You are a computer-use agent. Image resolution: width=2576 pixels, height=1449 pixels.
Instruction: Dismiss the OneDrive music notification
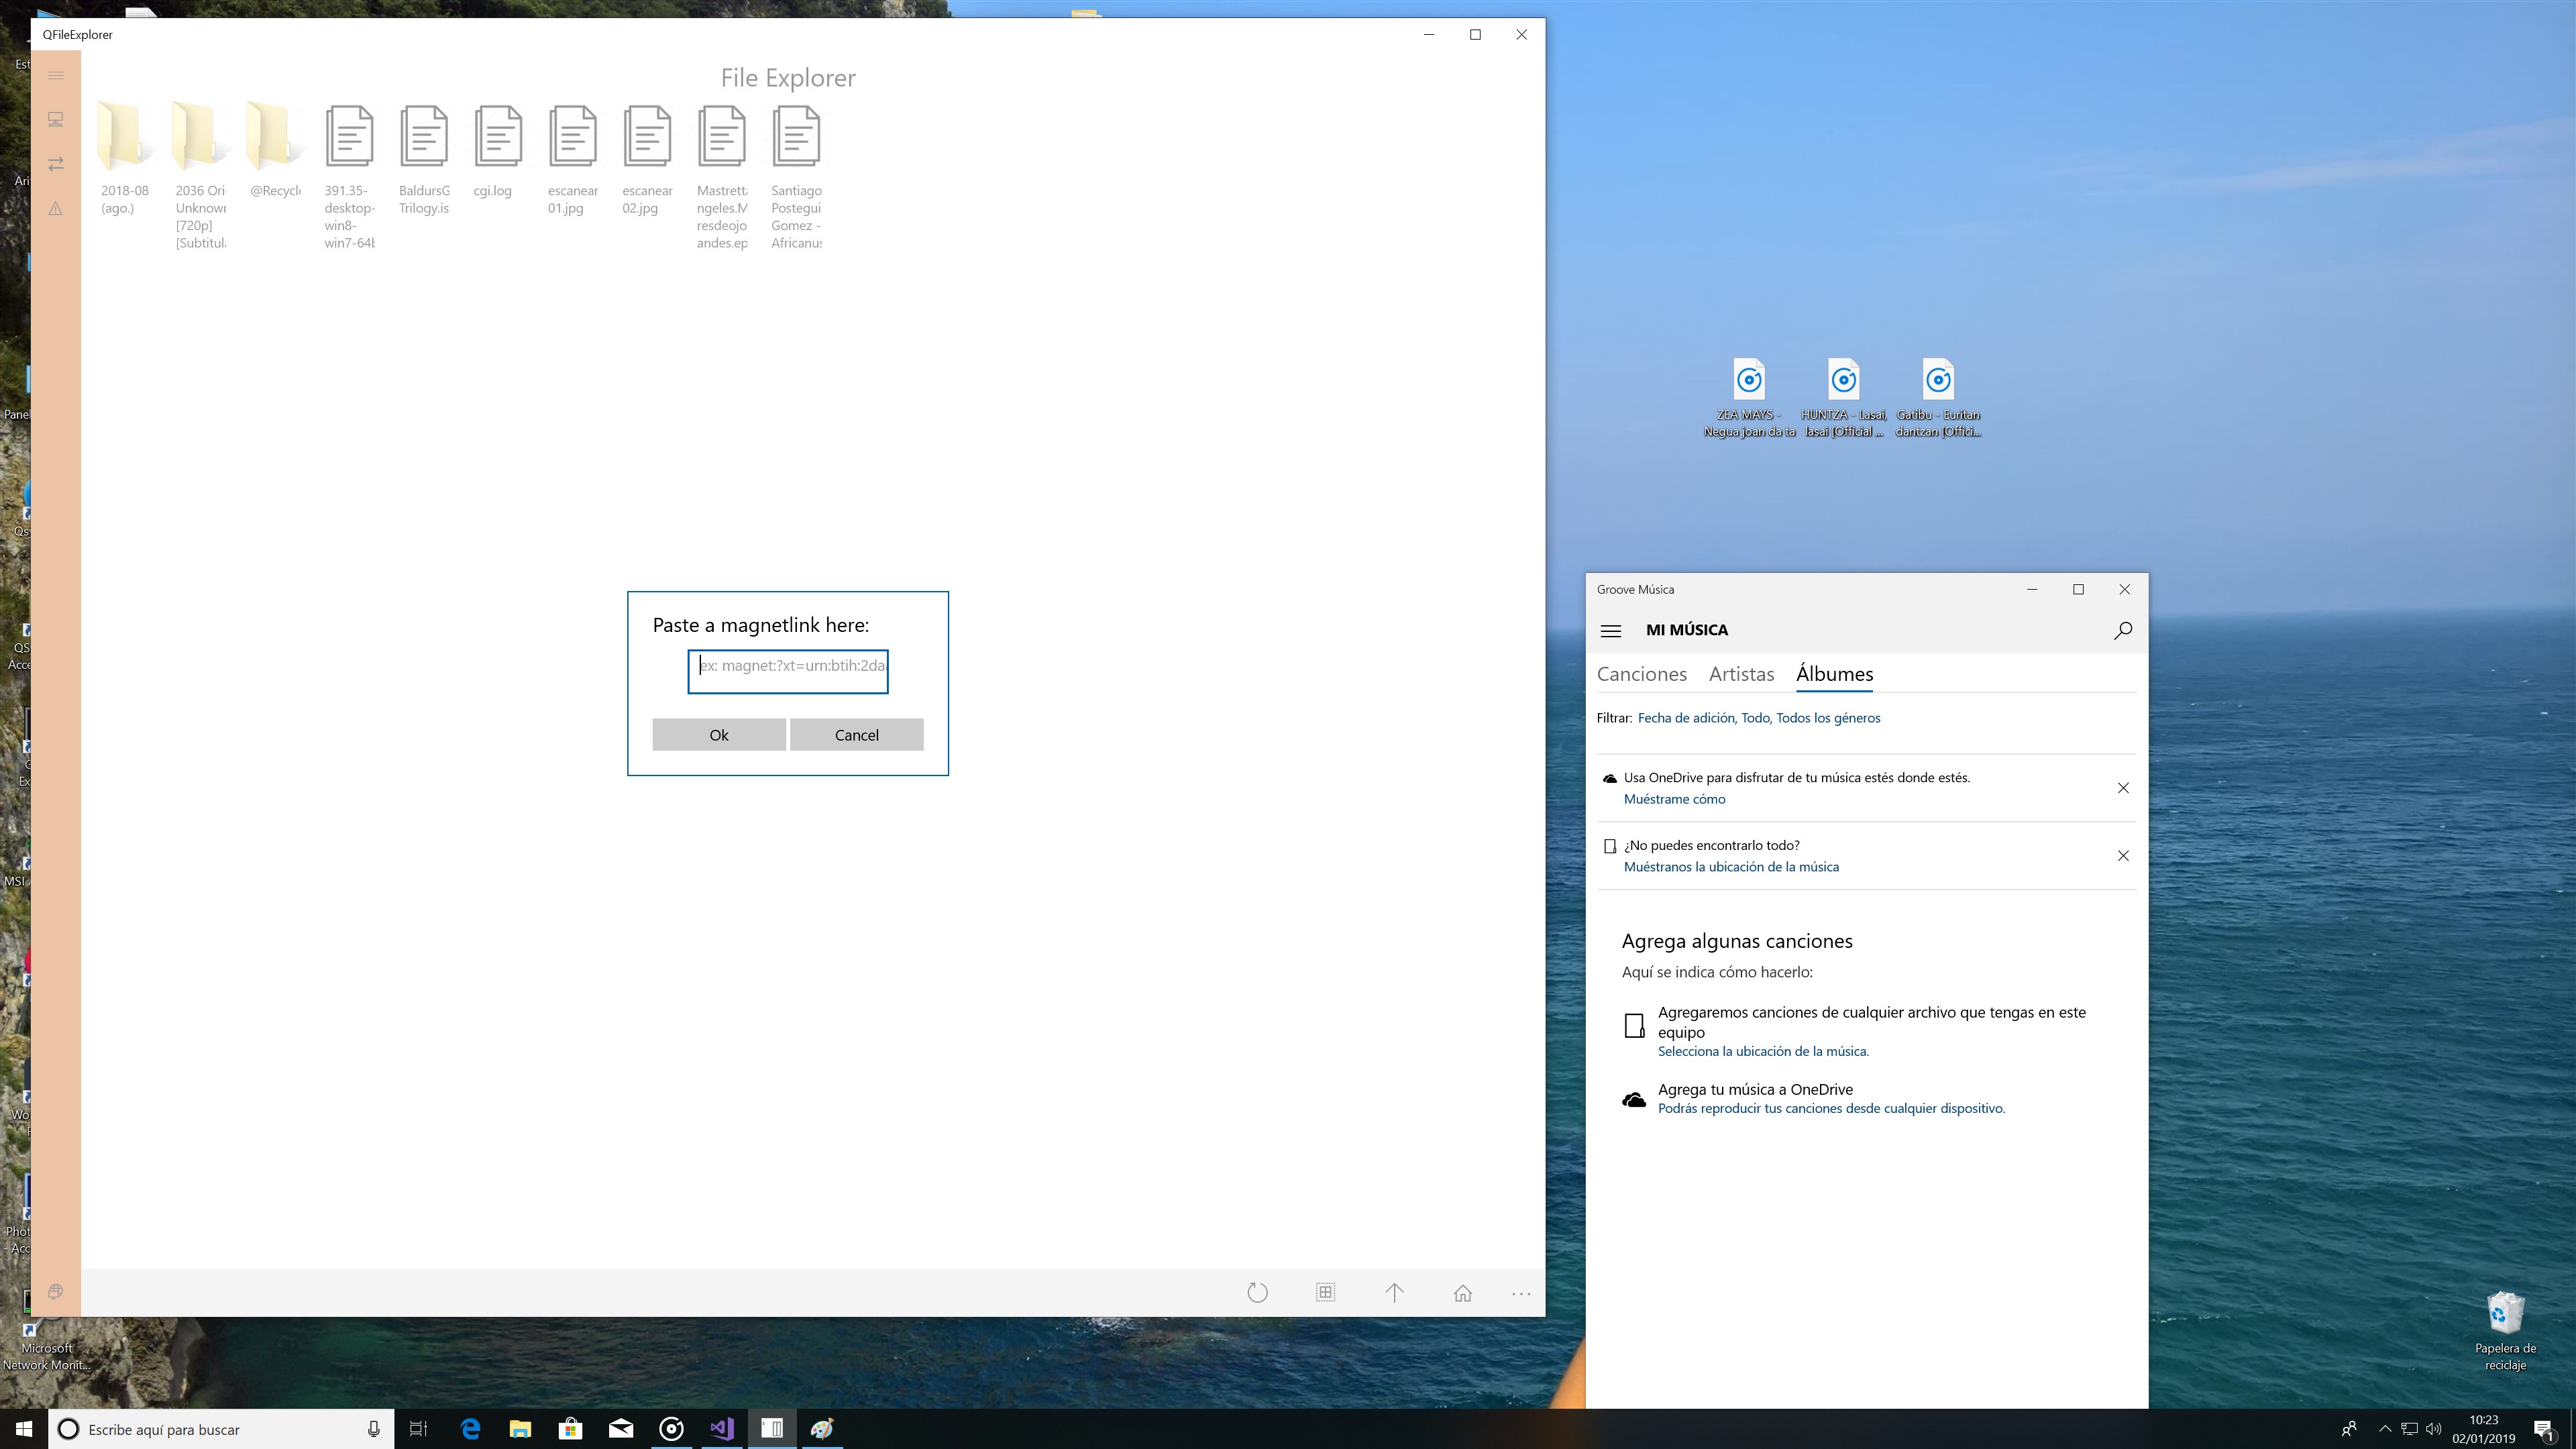2122,788
